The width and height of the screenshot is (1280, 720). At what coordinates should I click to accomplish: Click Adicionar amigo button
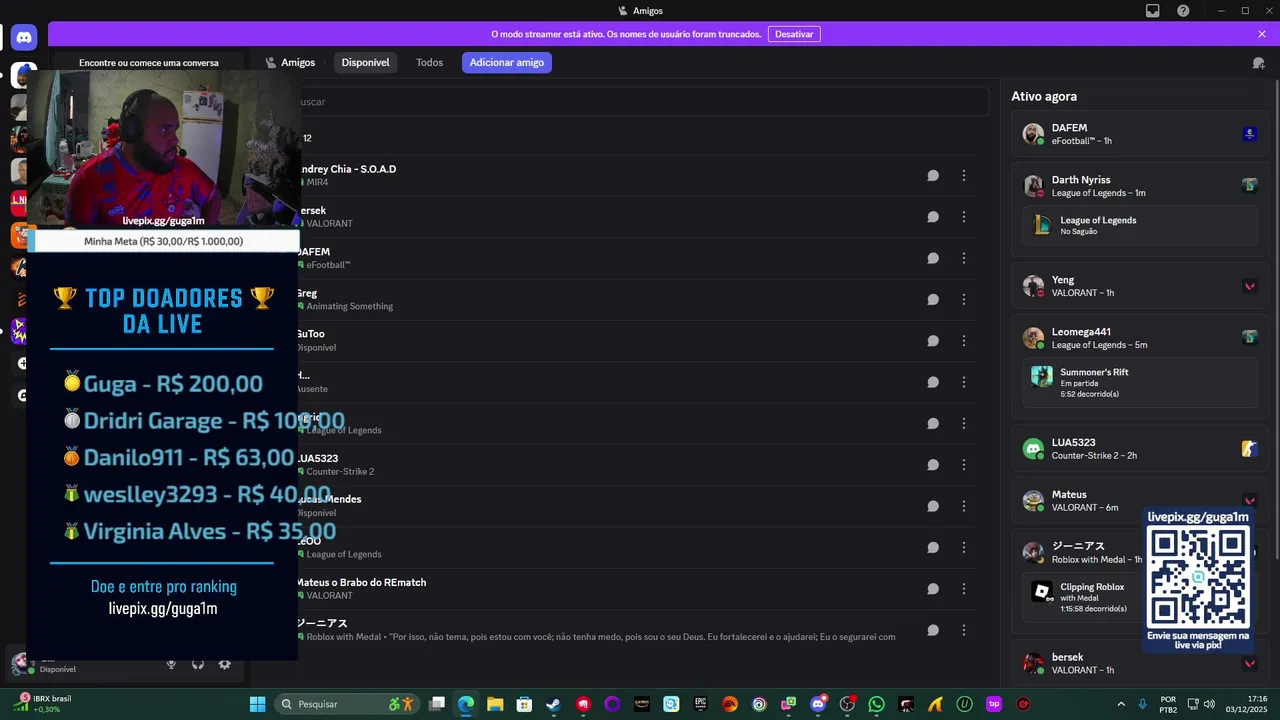point(507,63)
